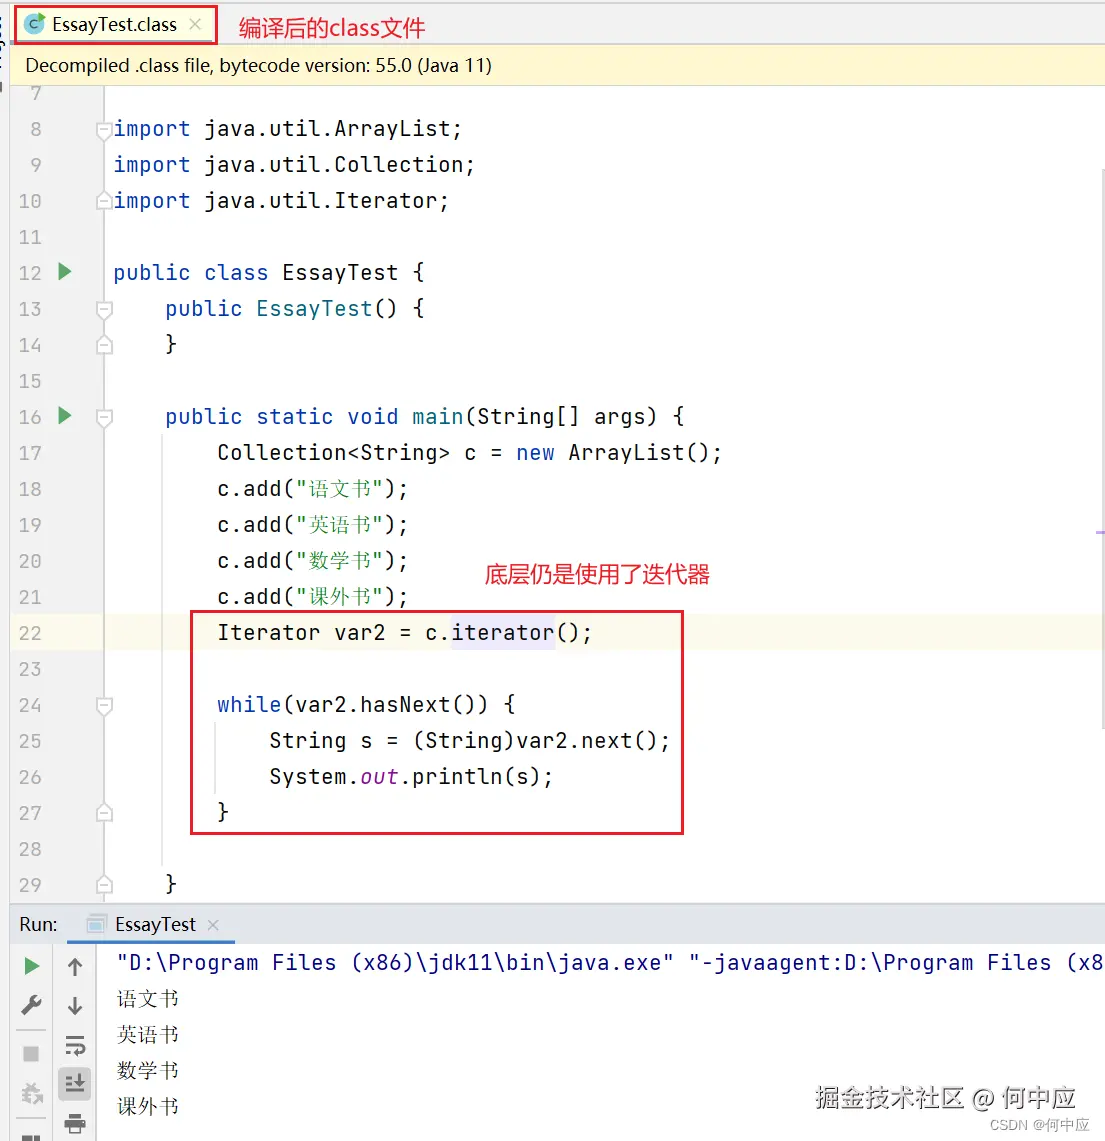Collapse the import fold end at line 10

104,201
